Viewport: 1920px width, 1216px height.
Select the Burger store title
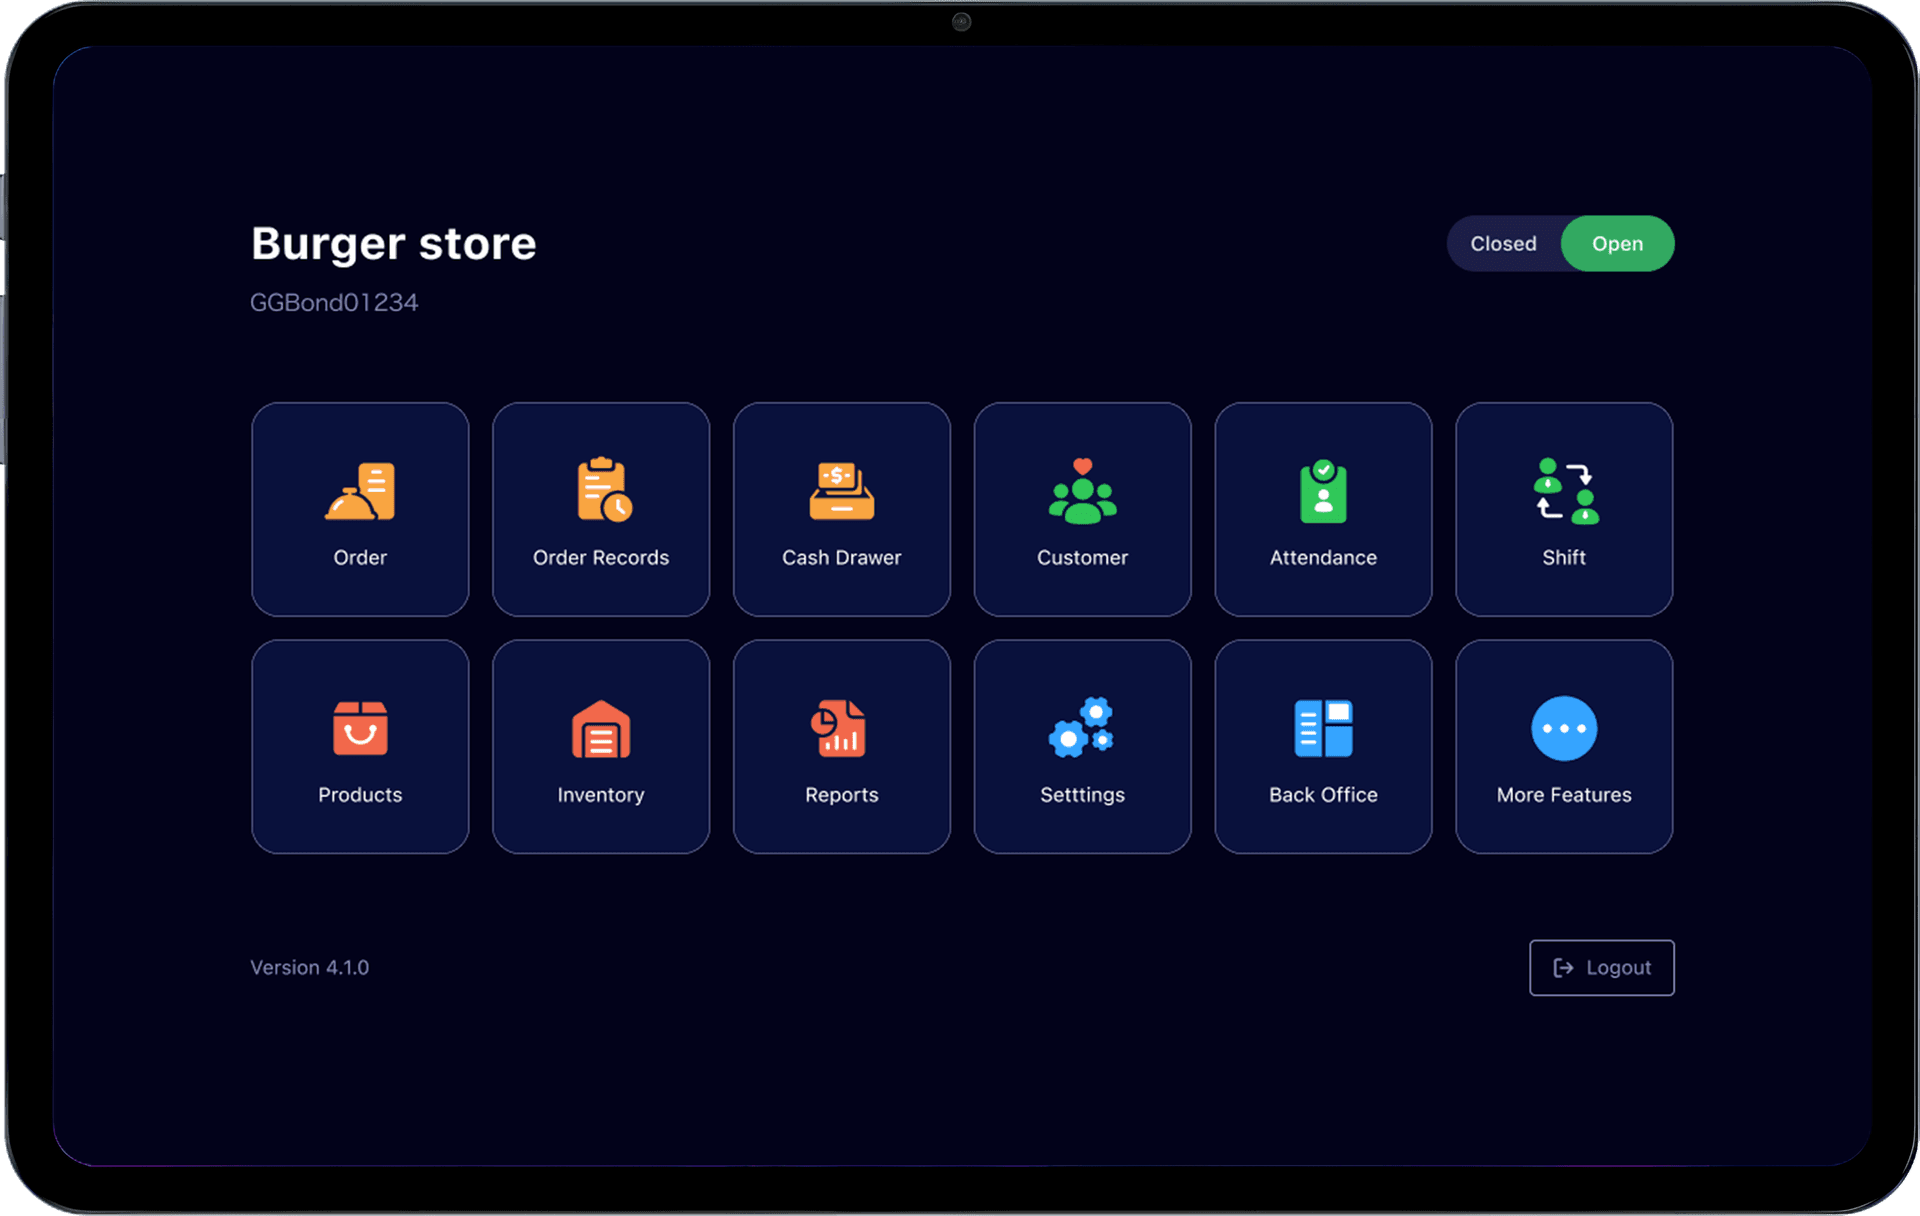click(393, 243)
